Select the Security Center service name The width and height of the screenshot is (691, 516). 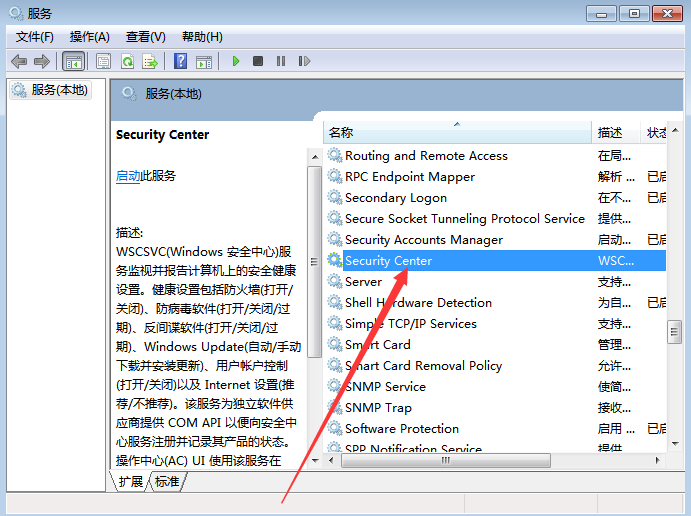[x=388, y=261]
